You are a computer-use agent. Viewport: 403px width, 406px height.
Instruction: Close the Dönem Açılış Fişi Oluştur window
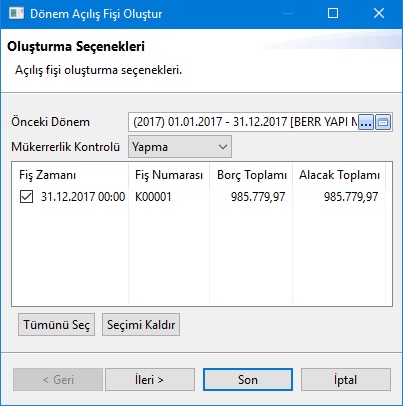[x=379, y=14]
